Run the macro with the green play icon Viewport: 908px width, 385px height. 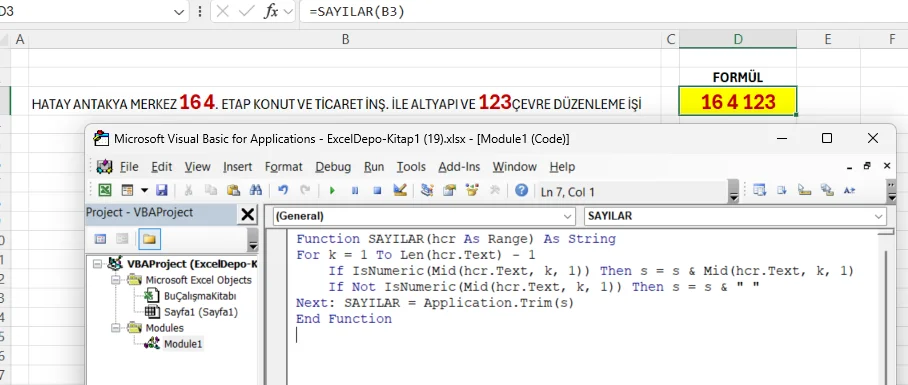[x=332, y=191]
